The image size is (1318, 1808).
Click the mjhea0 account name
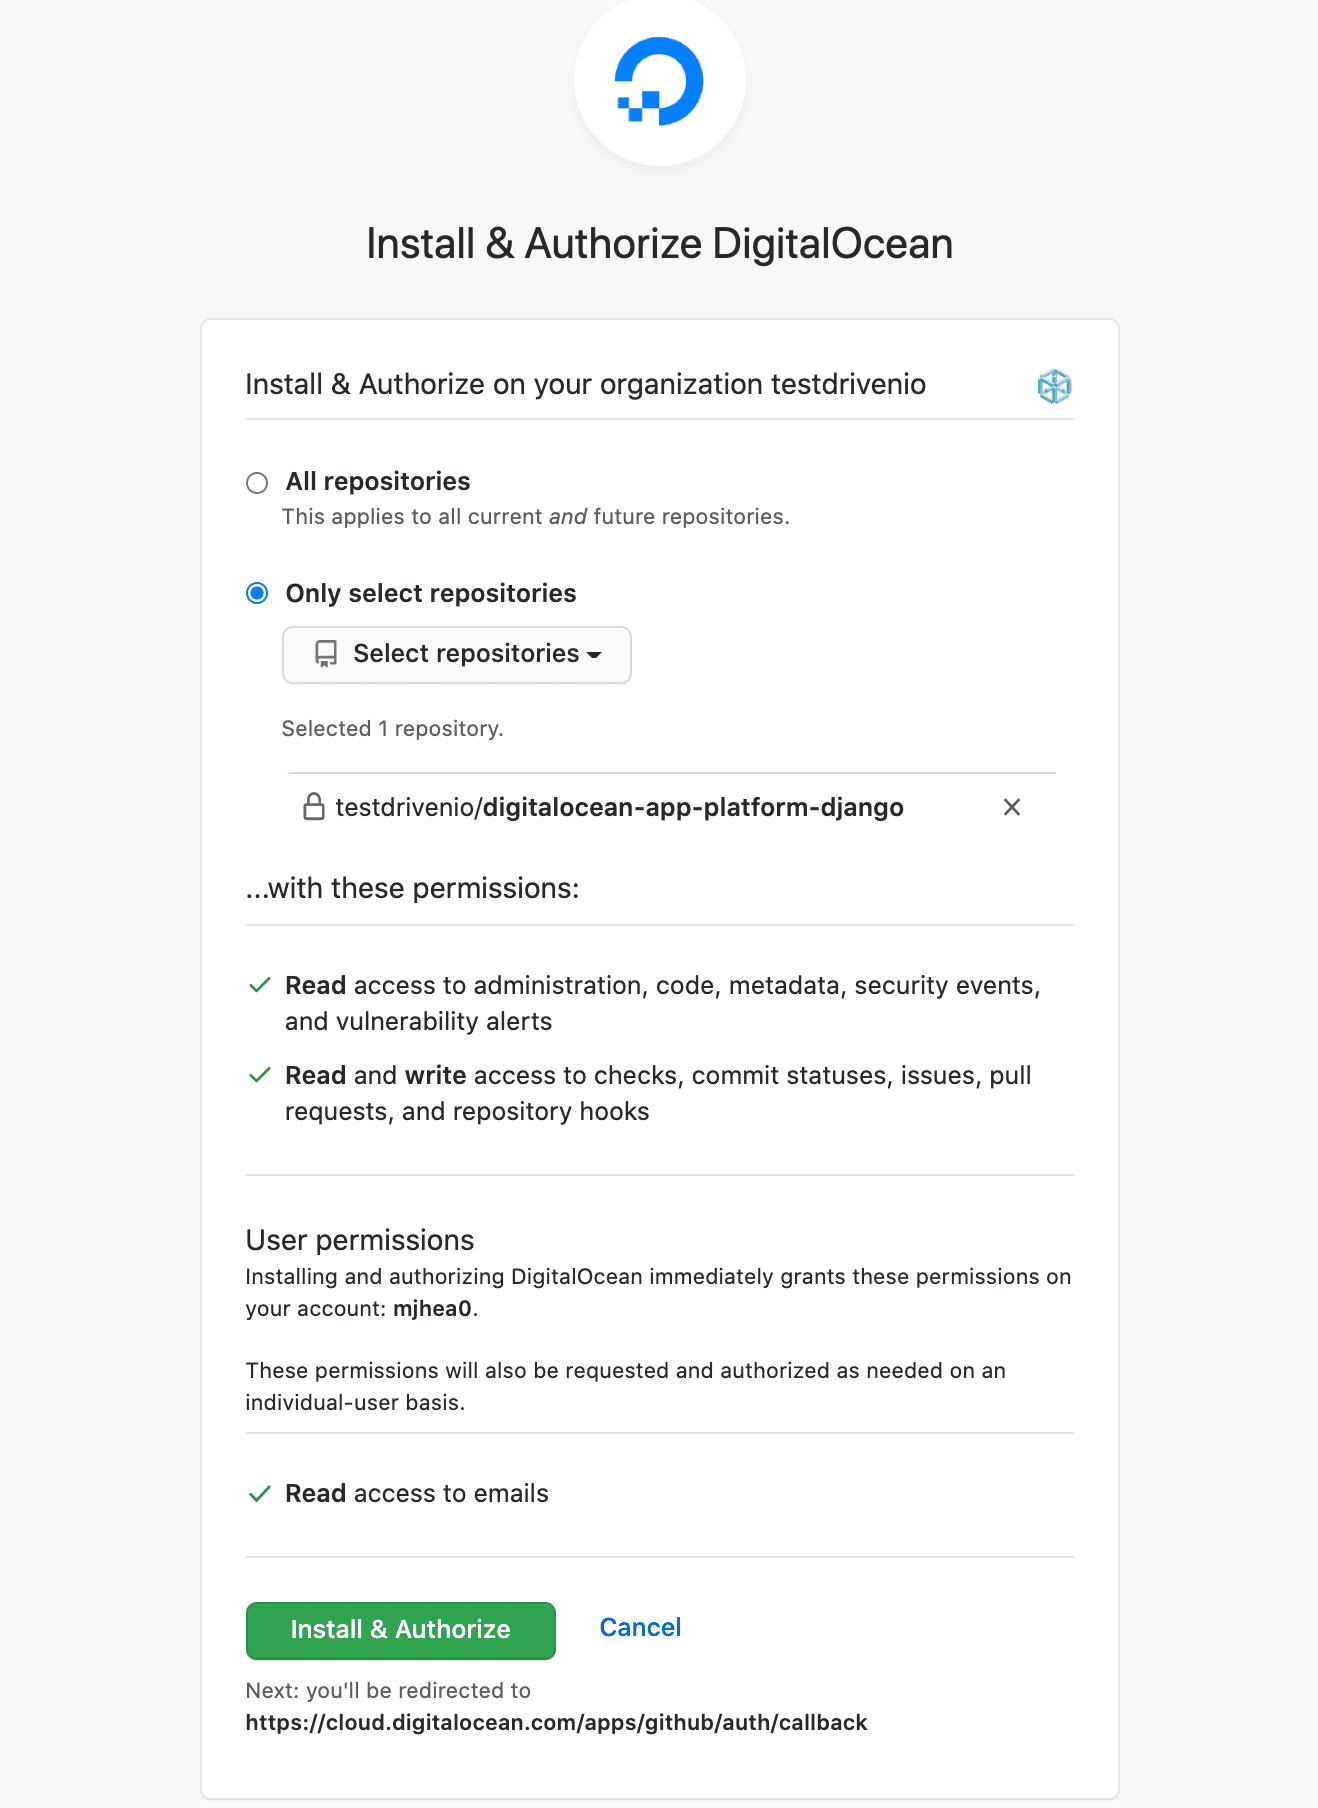point(432,1309)
